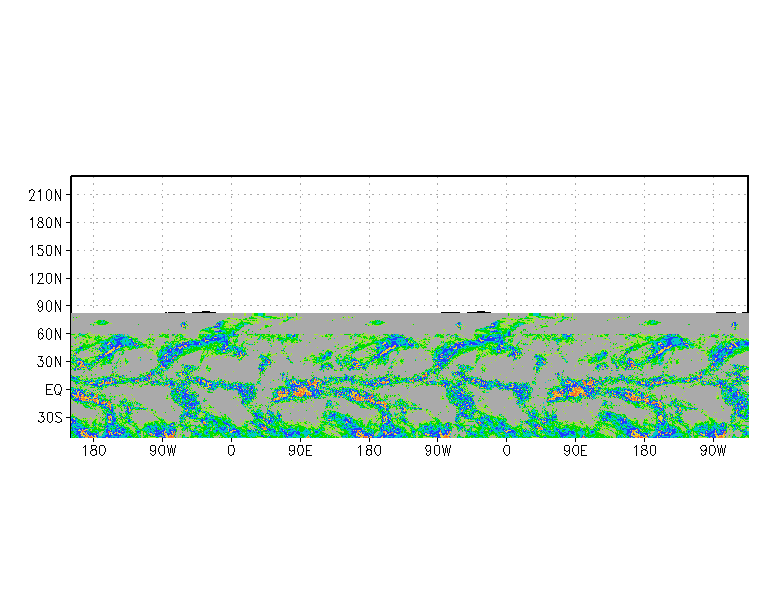Select the rightmost 0 longitude label

[x=506, y=451]
